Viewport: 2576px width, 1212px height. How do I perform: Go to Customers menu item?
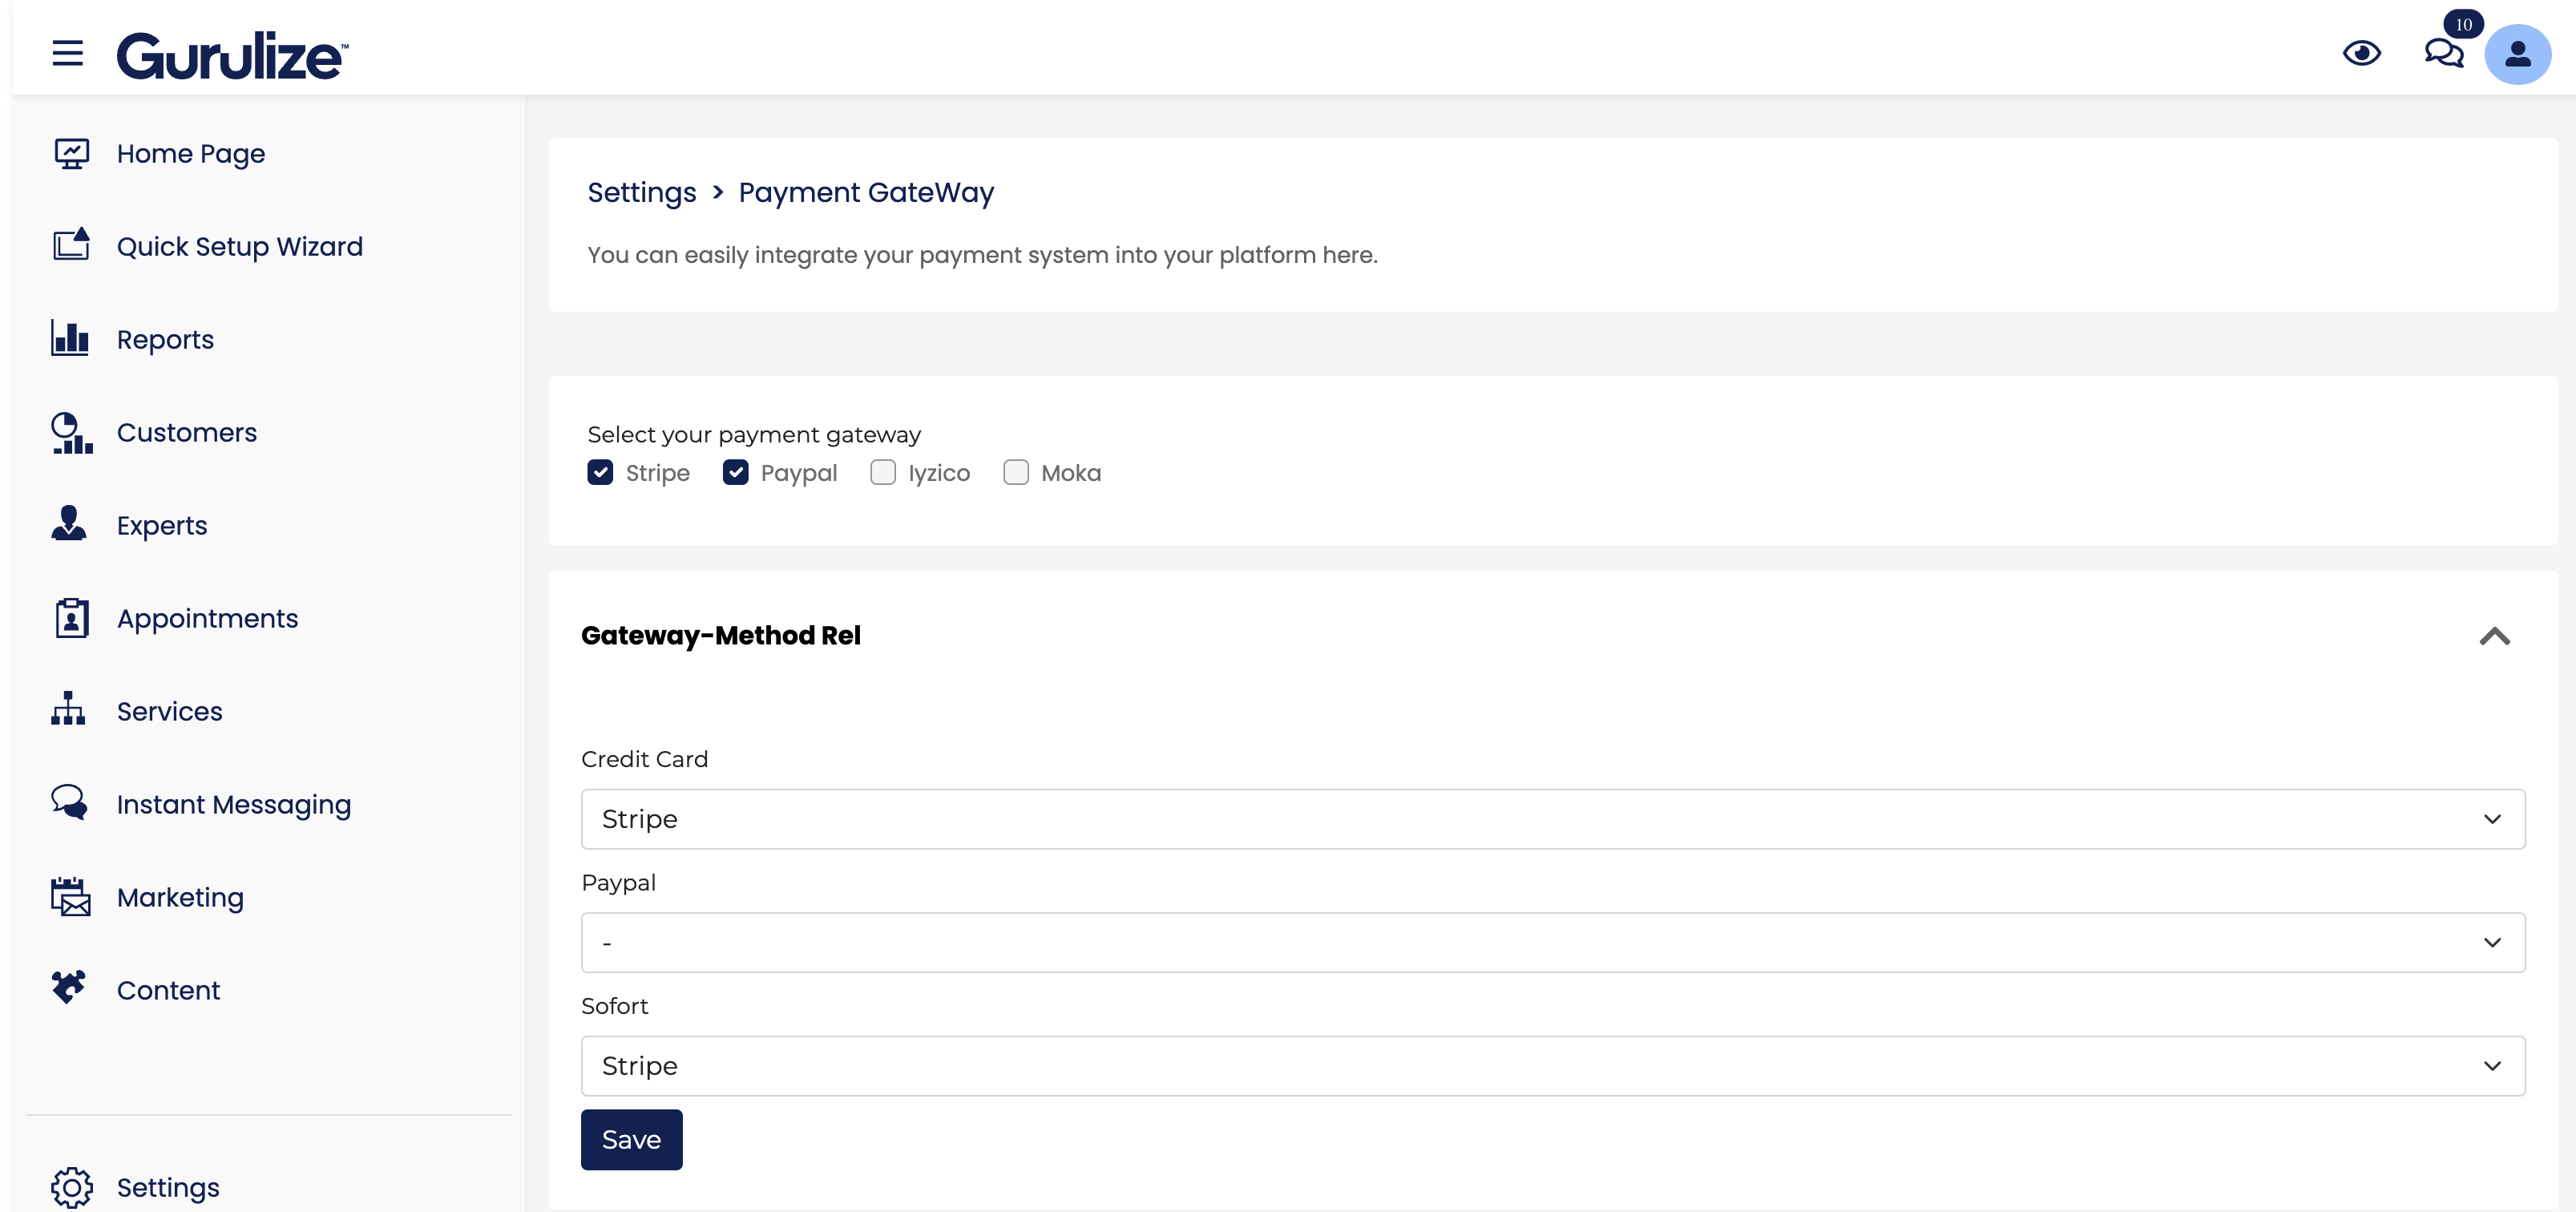[187, 433]
